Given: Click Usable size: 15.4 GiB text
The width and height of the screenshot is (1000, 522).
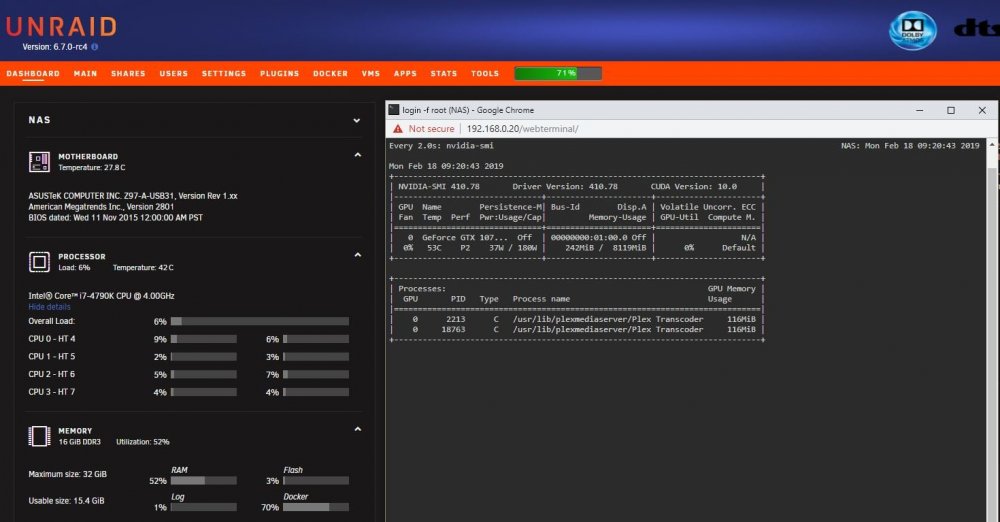Looking at the screenshot, I should pos(66,501).
